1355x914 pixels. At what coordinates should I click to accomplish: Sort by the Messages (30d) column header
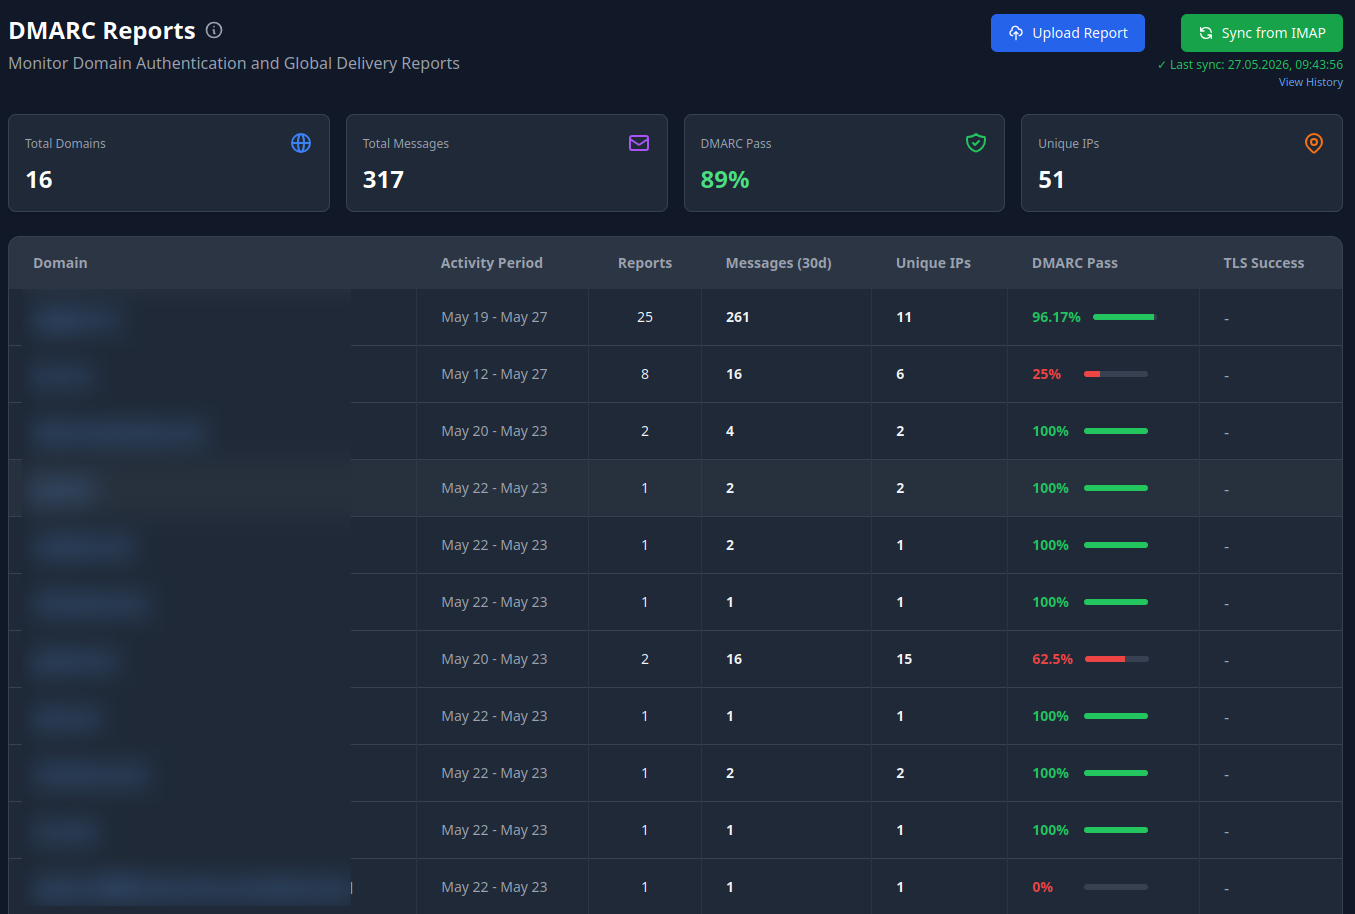click(779, 263)
